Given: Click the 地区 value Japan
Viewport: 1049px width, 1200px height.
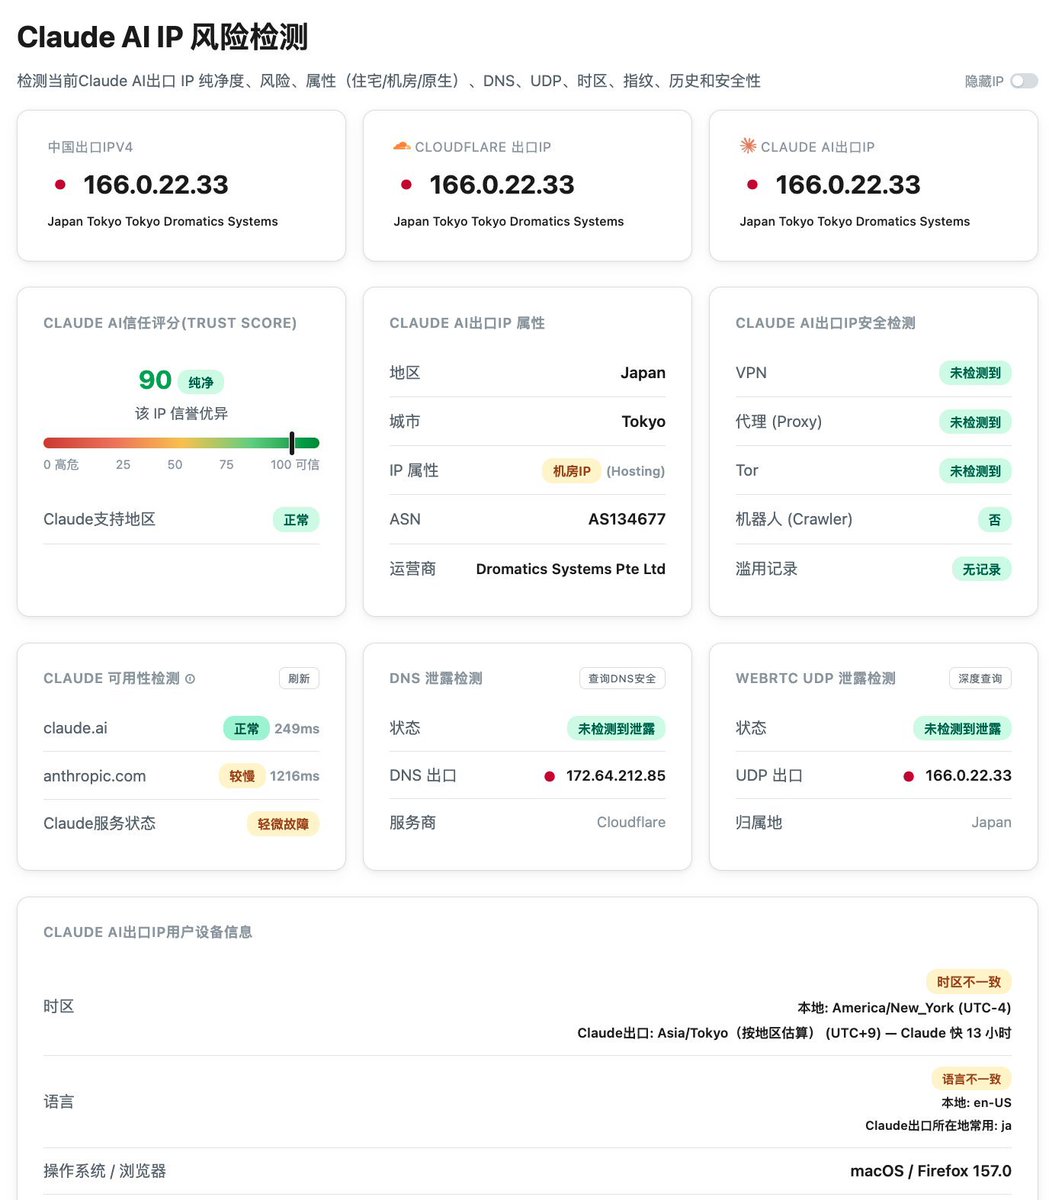Looking at the screenshot, I should (643, 373).
